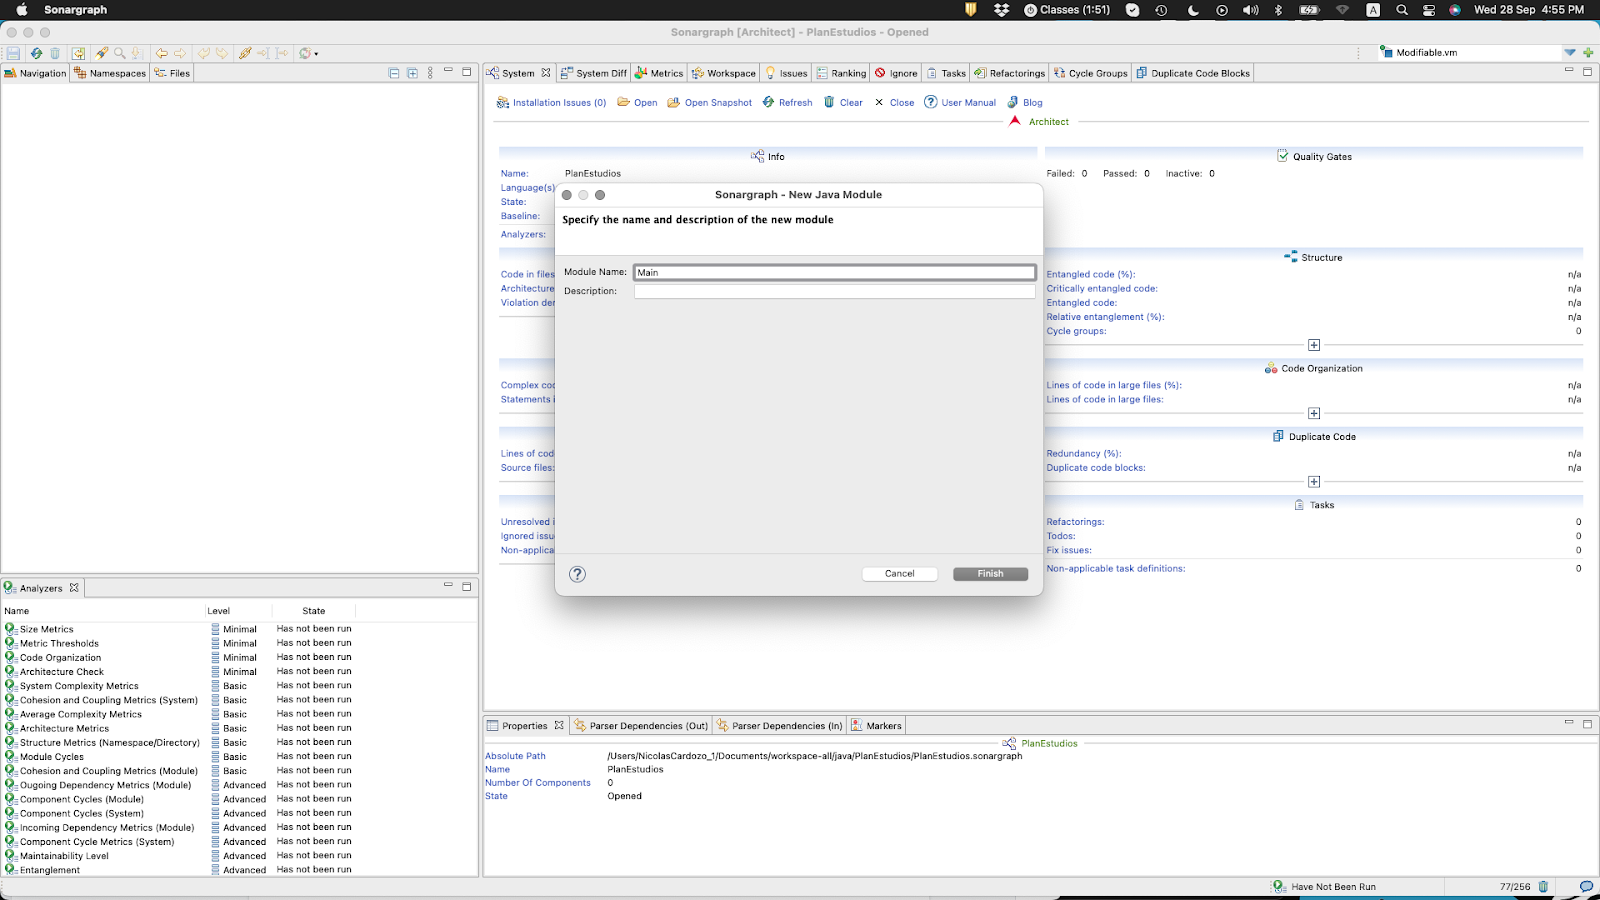Click the speech bubble icon in the status bar
The image size is (1600, 900).
(x=1586, y=887)
